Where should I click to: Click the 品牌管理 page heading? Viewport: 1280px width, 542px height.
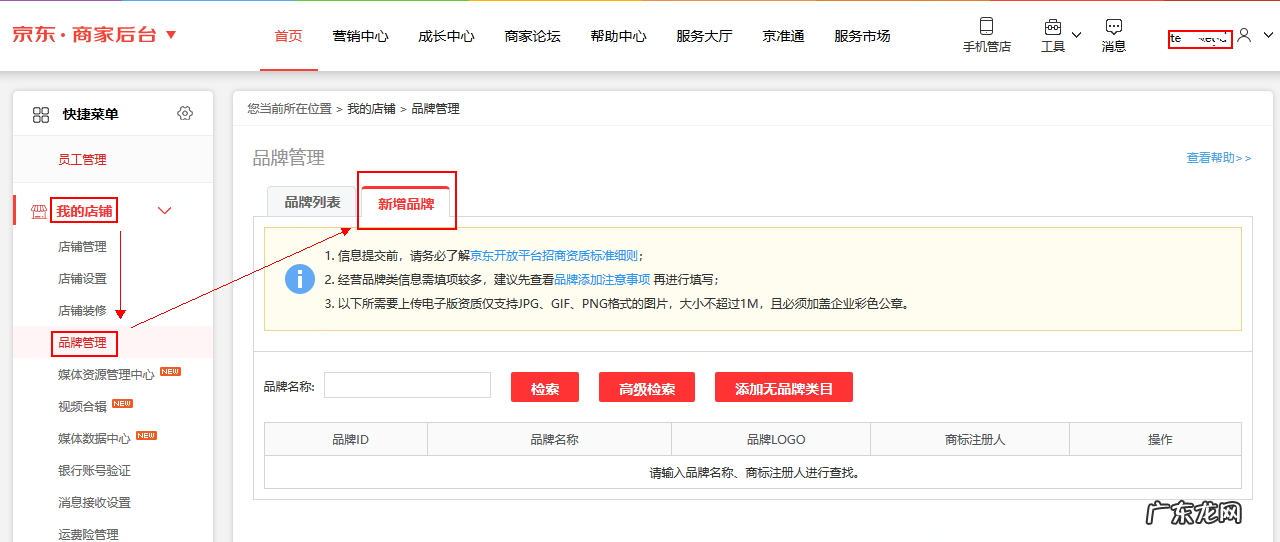tap(289, 158)
